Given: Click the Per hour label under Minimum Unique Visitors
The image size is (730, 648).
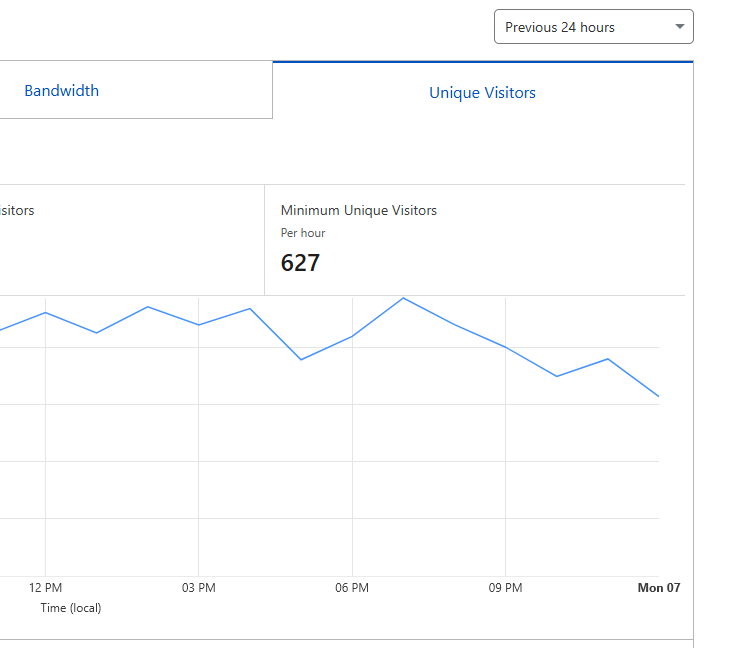Looking at the screenshot, I should pyautogui.click(x=303, y=233).
